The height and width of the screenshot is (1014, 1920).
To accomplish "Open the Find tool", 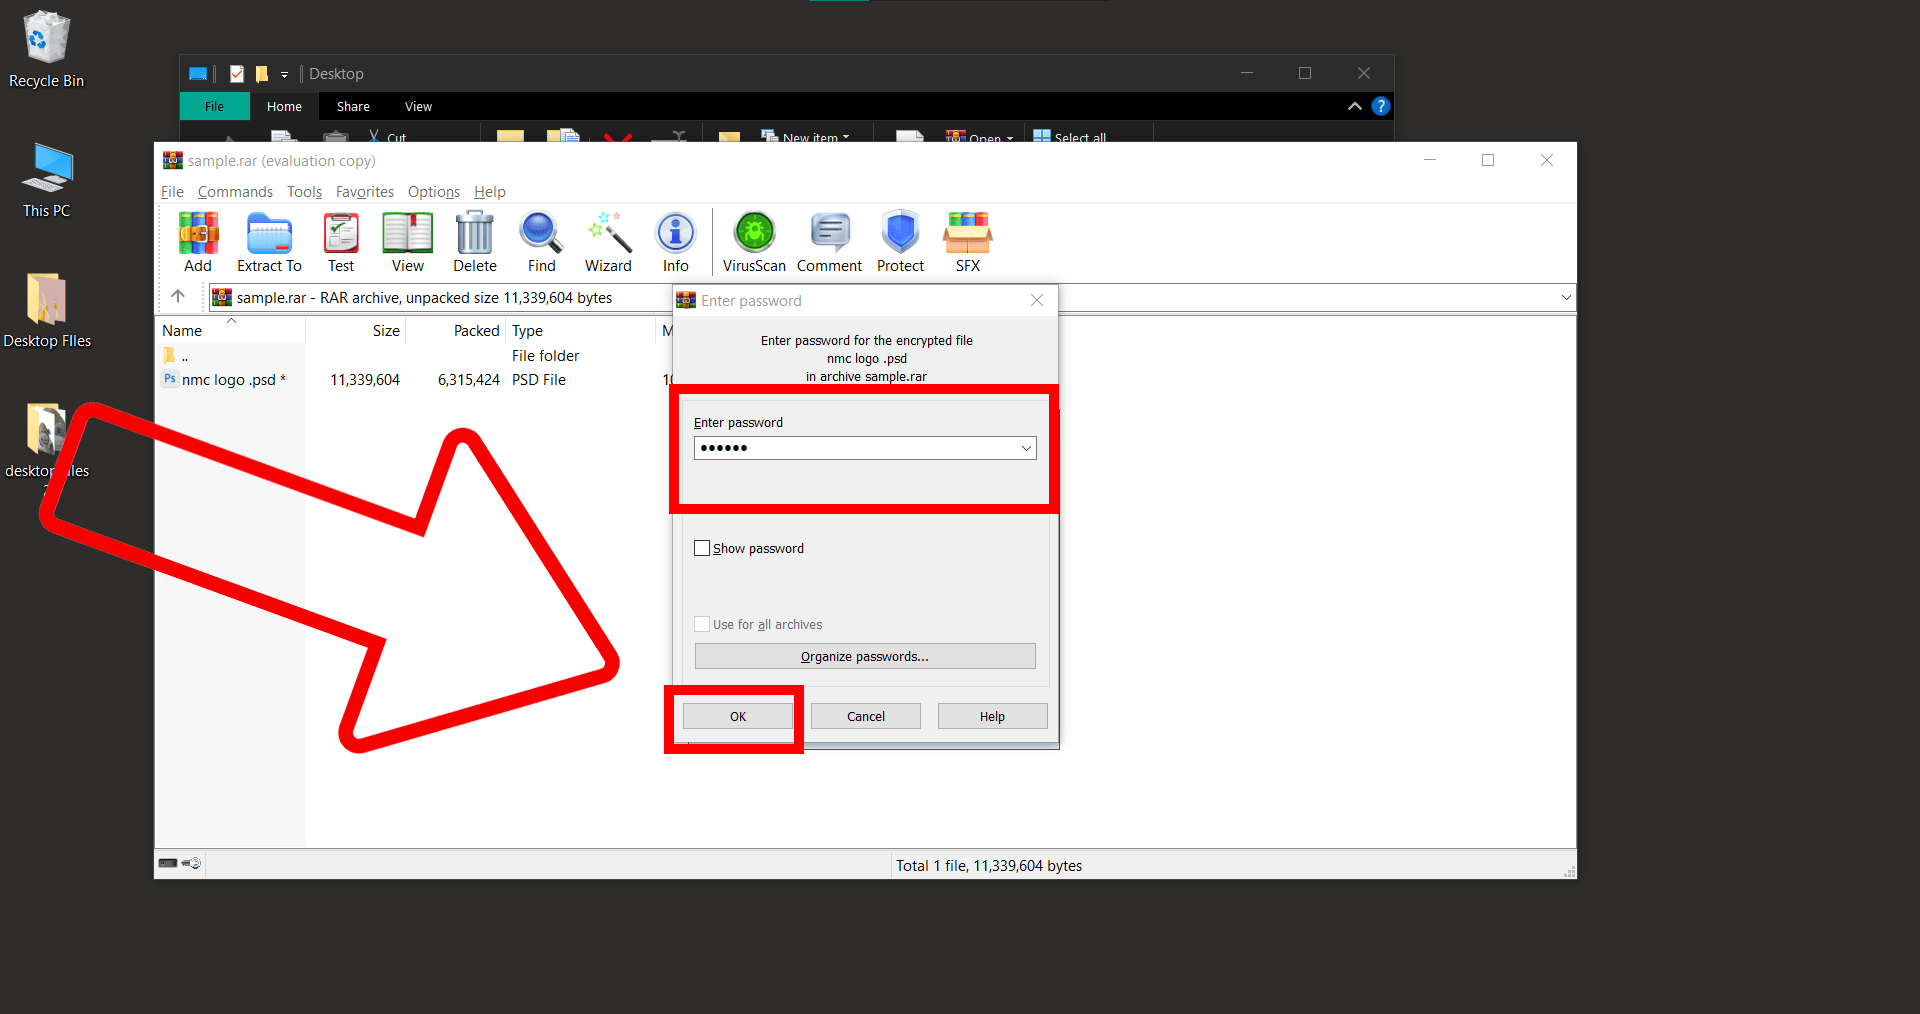I will [x=541, y=240].
